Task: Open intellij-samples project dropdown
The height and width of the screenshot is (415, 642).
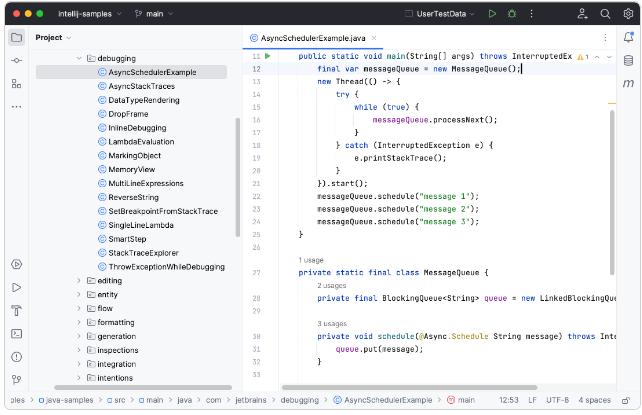Action: click(x=90, y=14)
